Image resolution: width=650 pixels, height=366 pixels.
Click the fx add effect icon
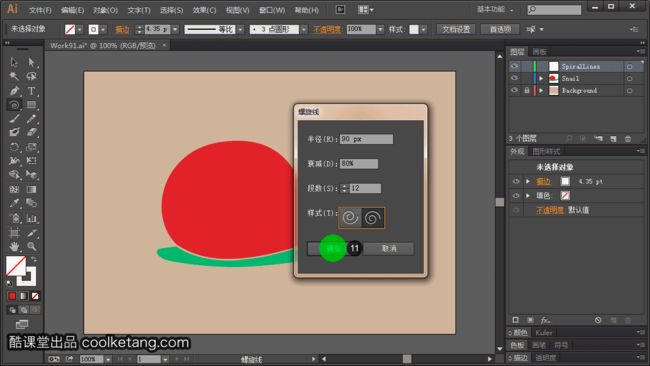pyautogui.click(x=545, y=320)
